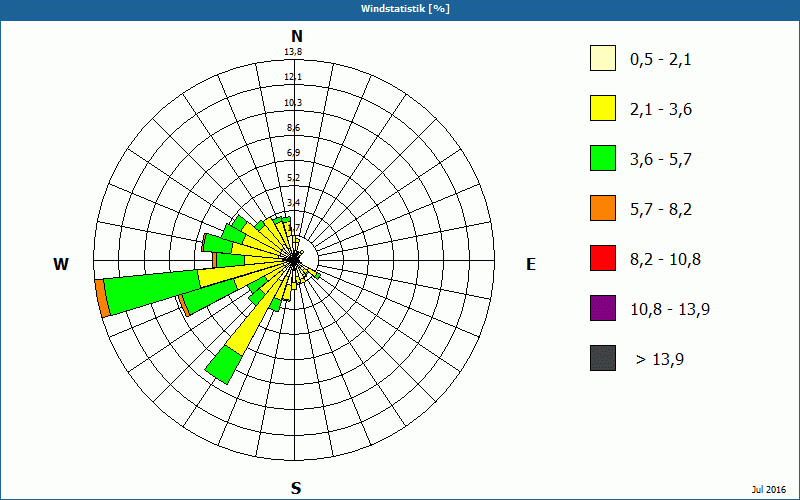
Task: Click the 'Jul 2016' date label
Action: [x=769, y=490]
